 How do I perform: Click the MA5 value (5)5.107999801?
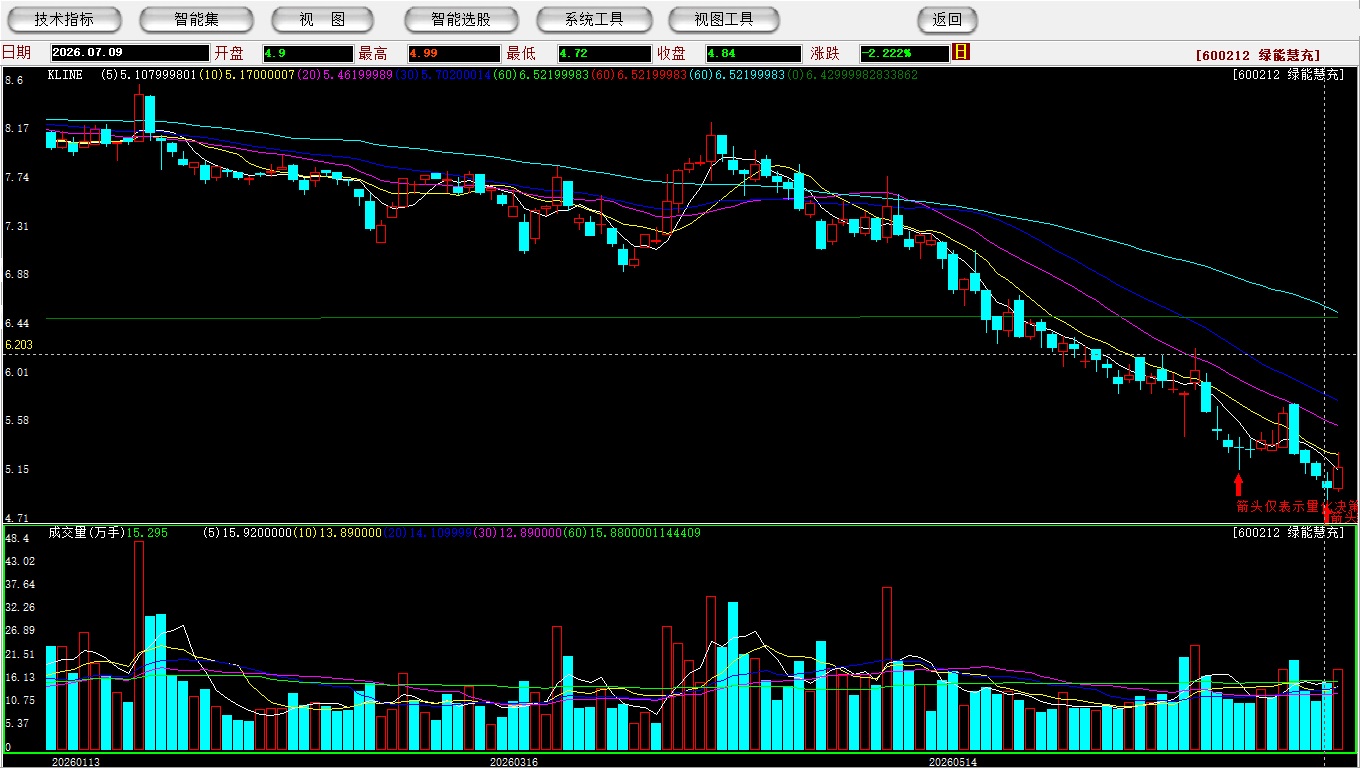pyautogui.click(x=149, y=75)
